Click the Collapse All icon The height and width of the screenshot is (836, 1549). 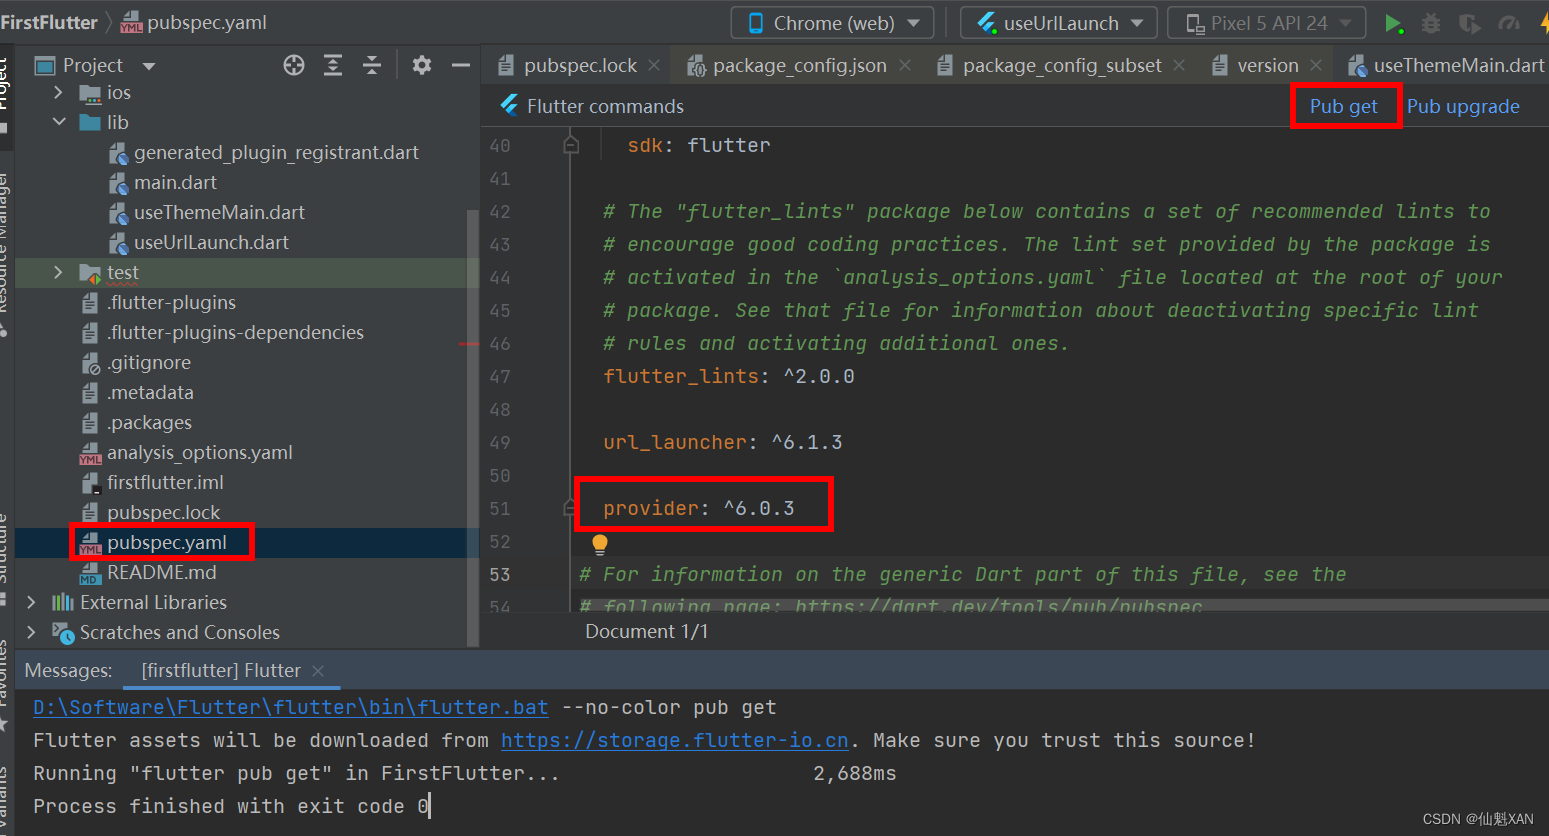[372, 65]
